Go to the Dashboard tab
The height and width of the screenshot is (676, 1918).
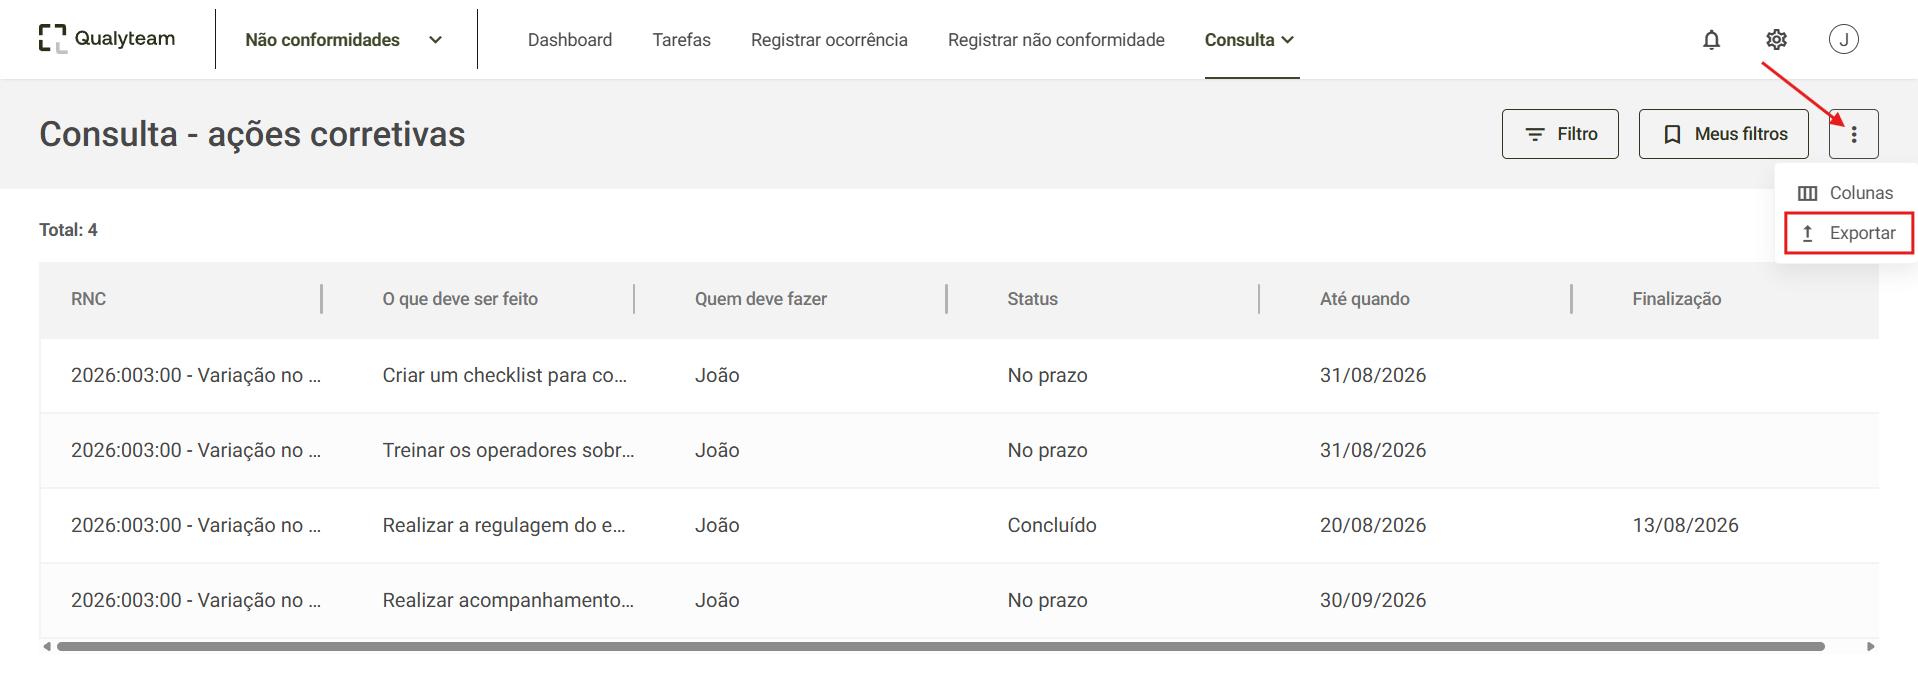coord(570,40)
